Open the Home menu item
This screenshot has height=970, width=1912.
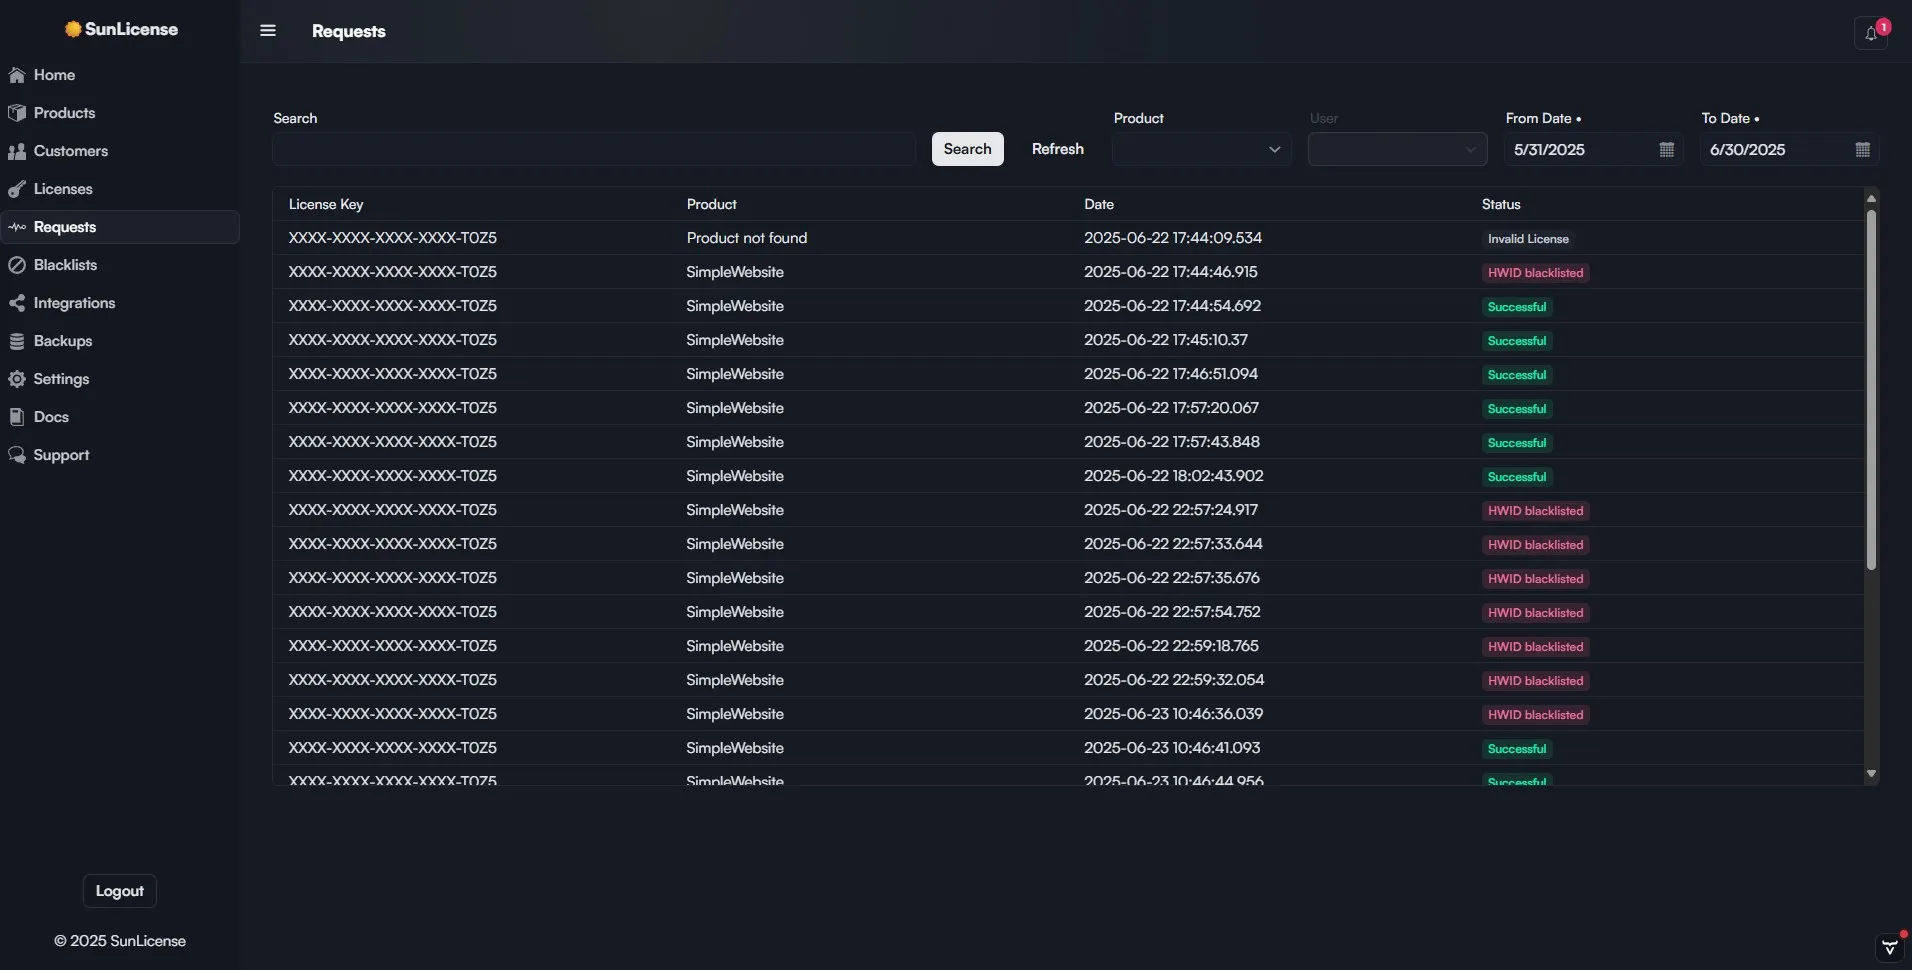pos(120,75)
